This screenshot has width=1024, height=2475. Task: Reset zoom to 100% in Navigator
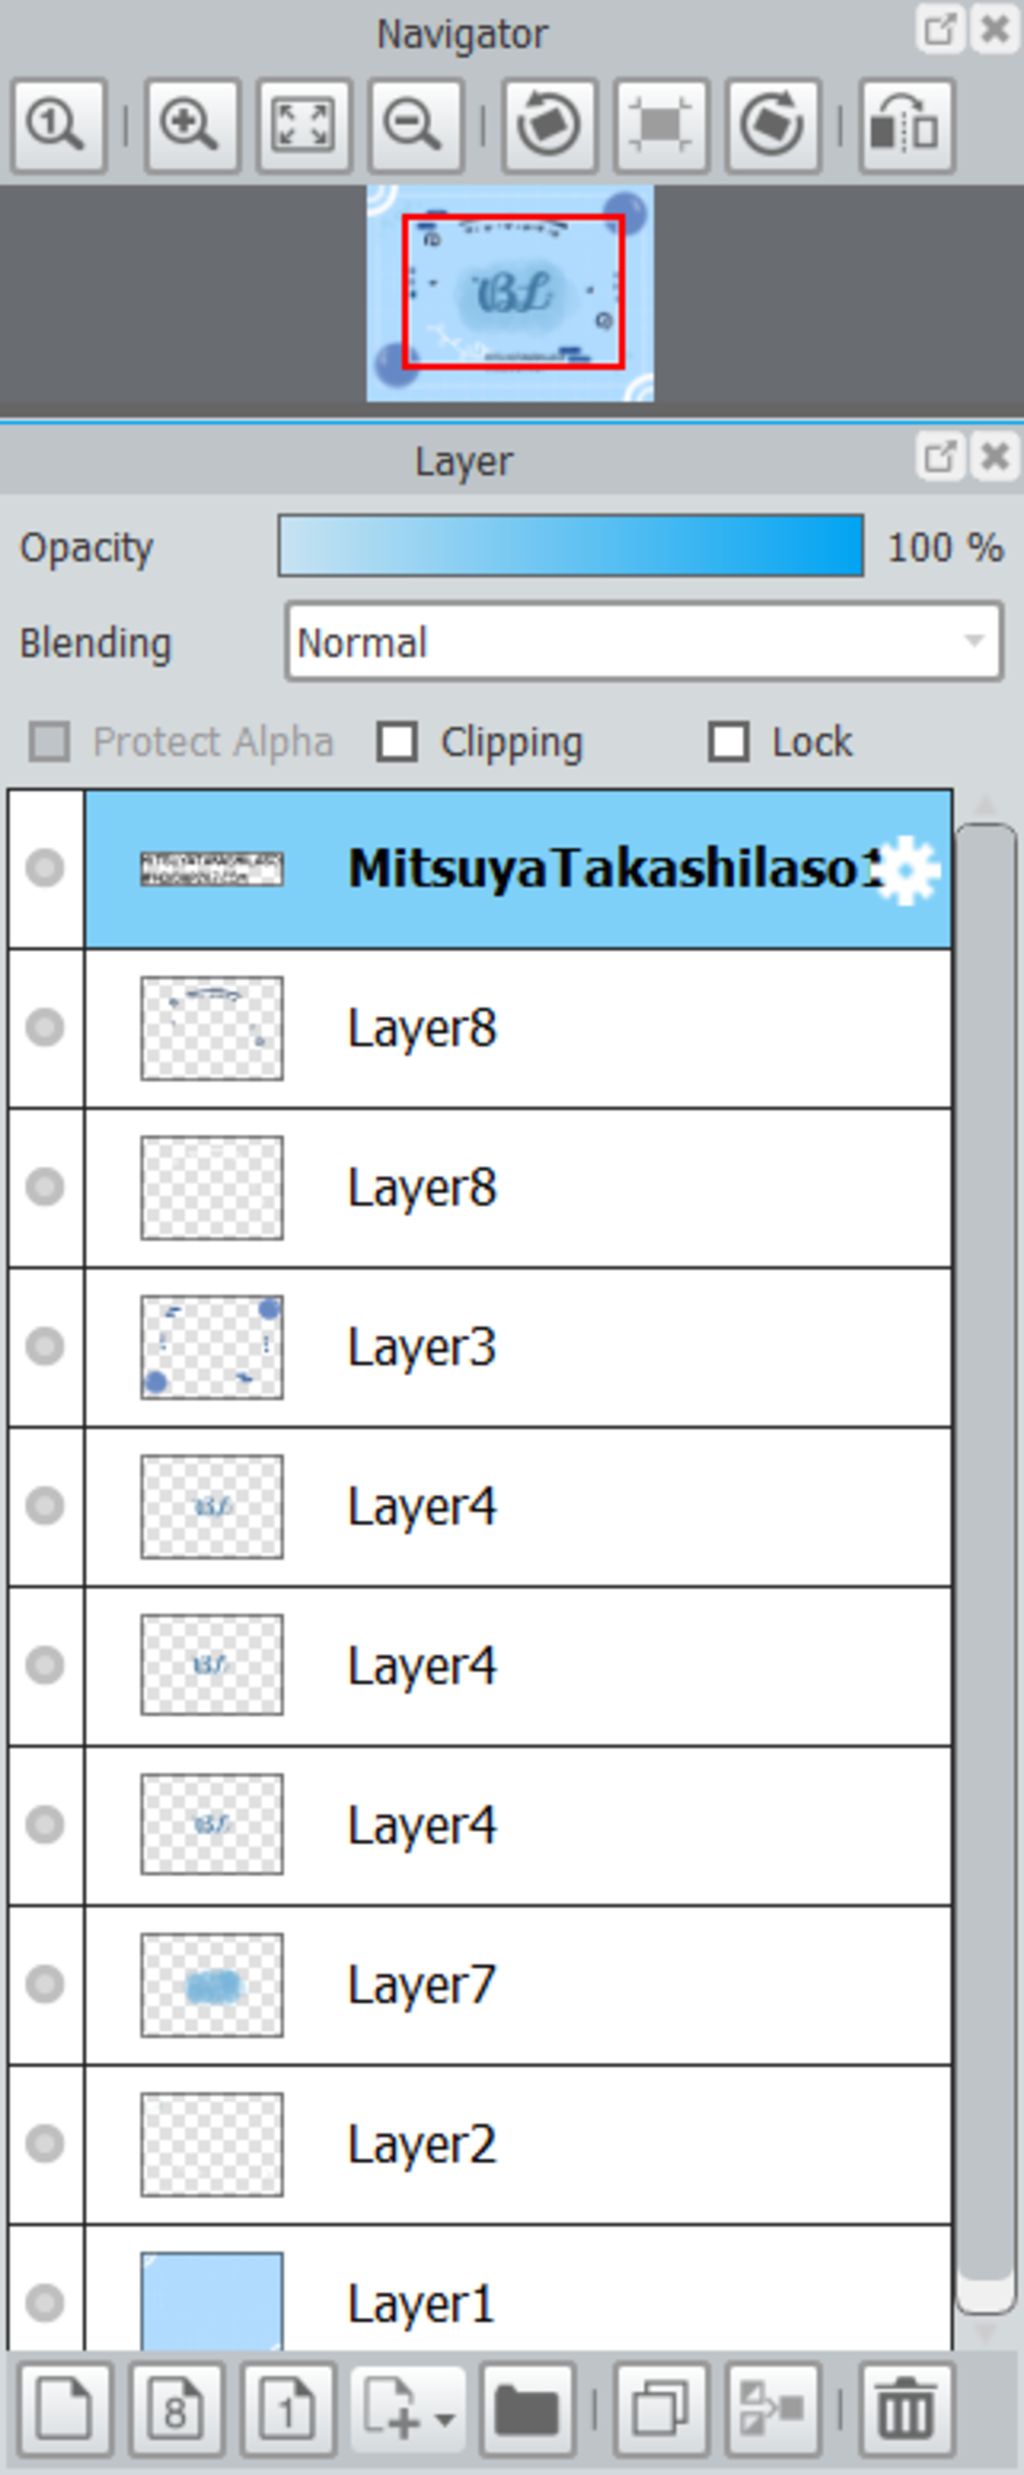[58, 126]
